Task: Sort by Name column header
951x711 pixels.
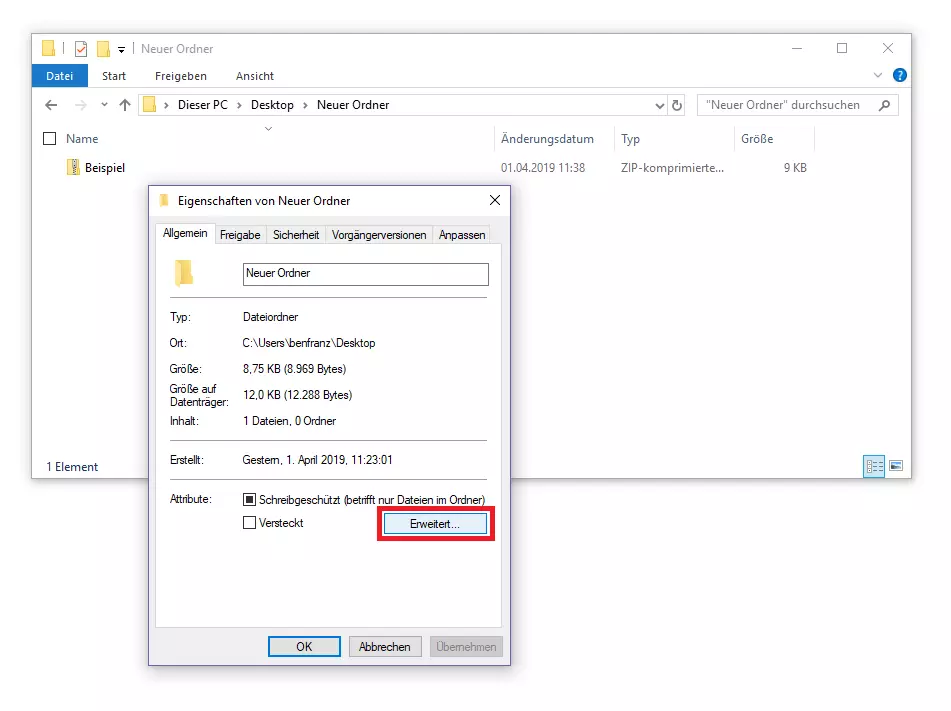Action: 82,139
